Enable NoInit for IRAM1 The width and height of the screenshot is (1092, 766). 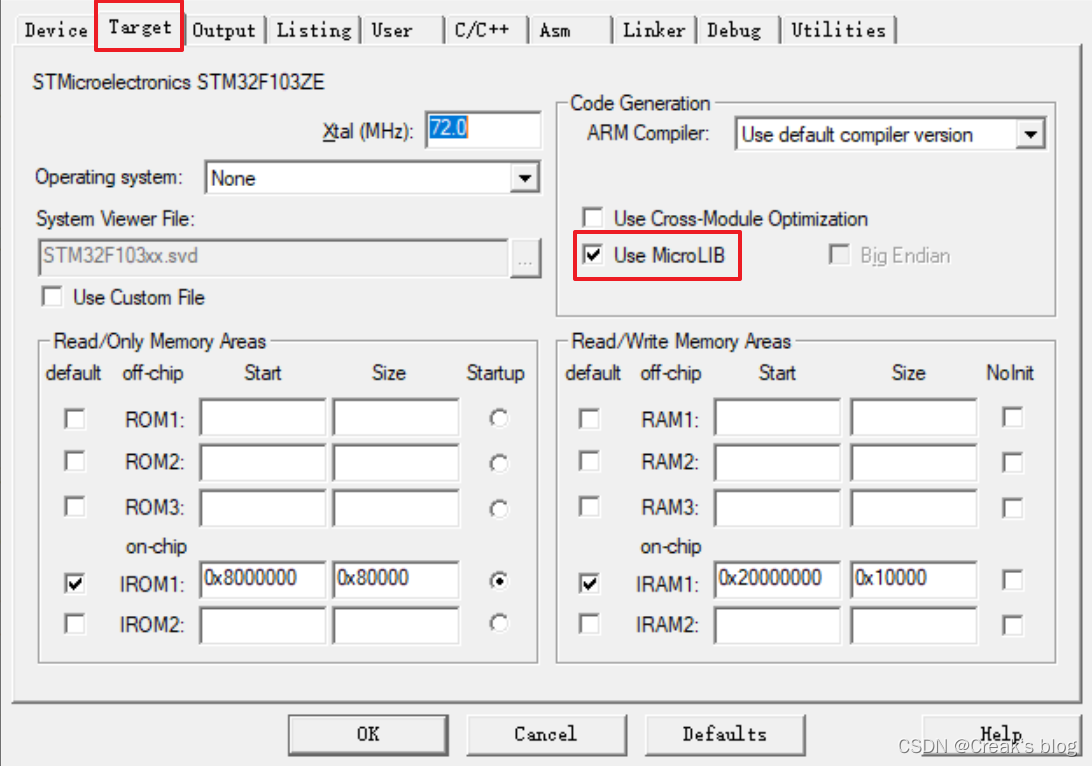tap(1013, 579)
